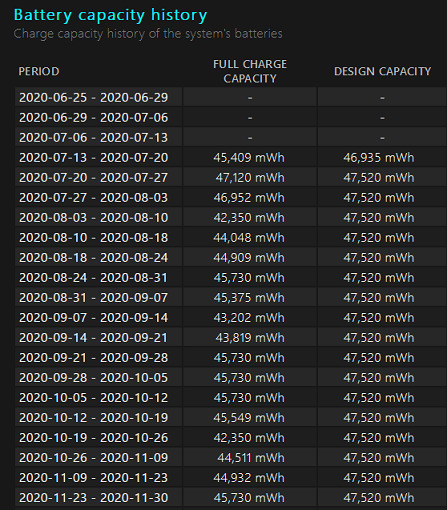Click 47,520 mWh design capacity for 2020-10-26 row
This screenshot has height=510, width=447.
379,458
